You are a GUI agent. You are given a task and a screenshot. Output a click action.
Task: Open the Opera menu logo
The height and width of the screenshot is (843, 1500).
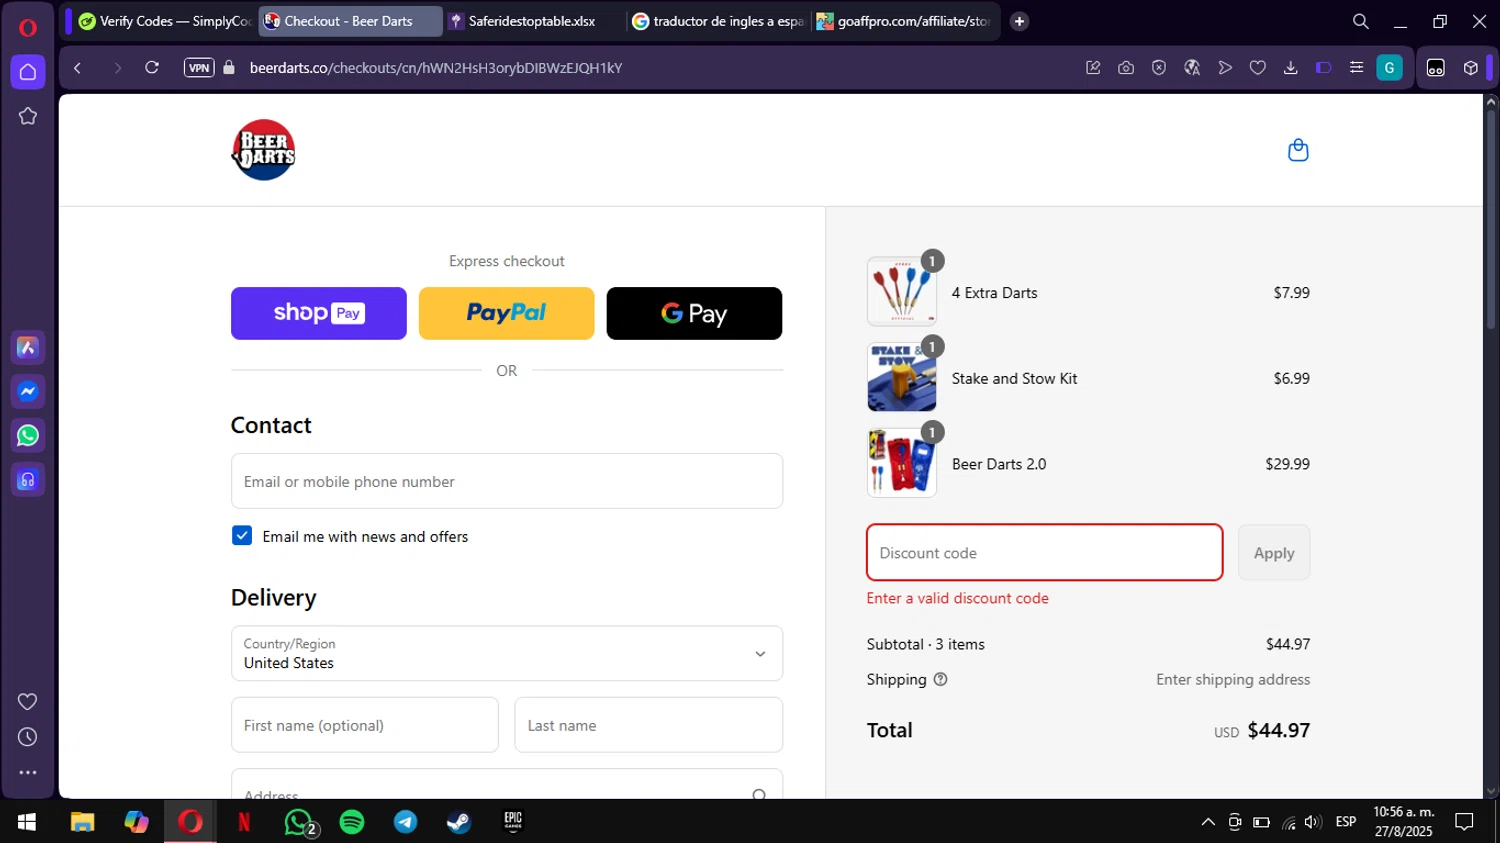click(27, 27)
